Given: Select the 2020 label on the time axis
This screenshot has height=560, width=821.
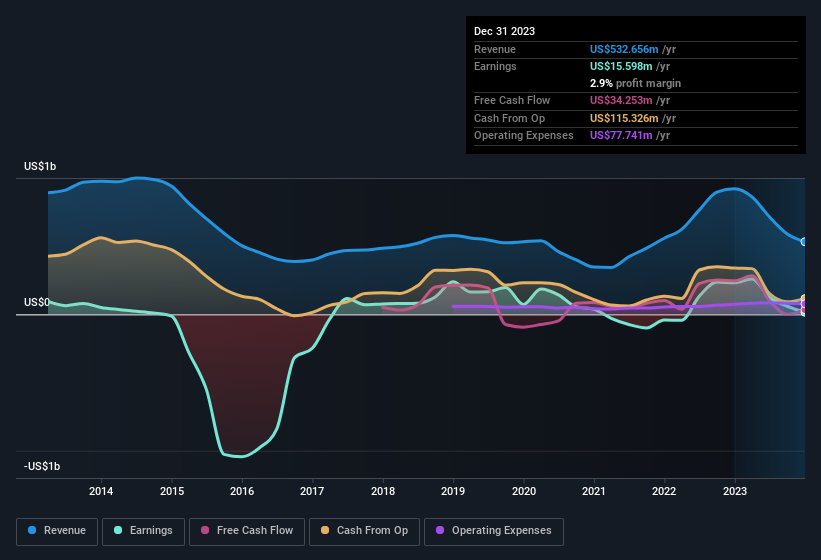Looking at the screenshot, I should coord(523,491).
